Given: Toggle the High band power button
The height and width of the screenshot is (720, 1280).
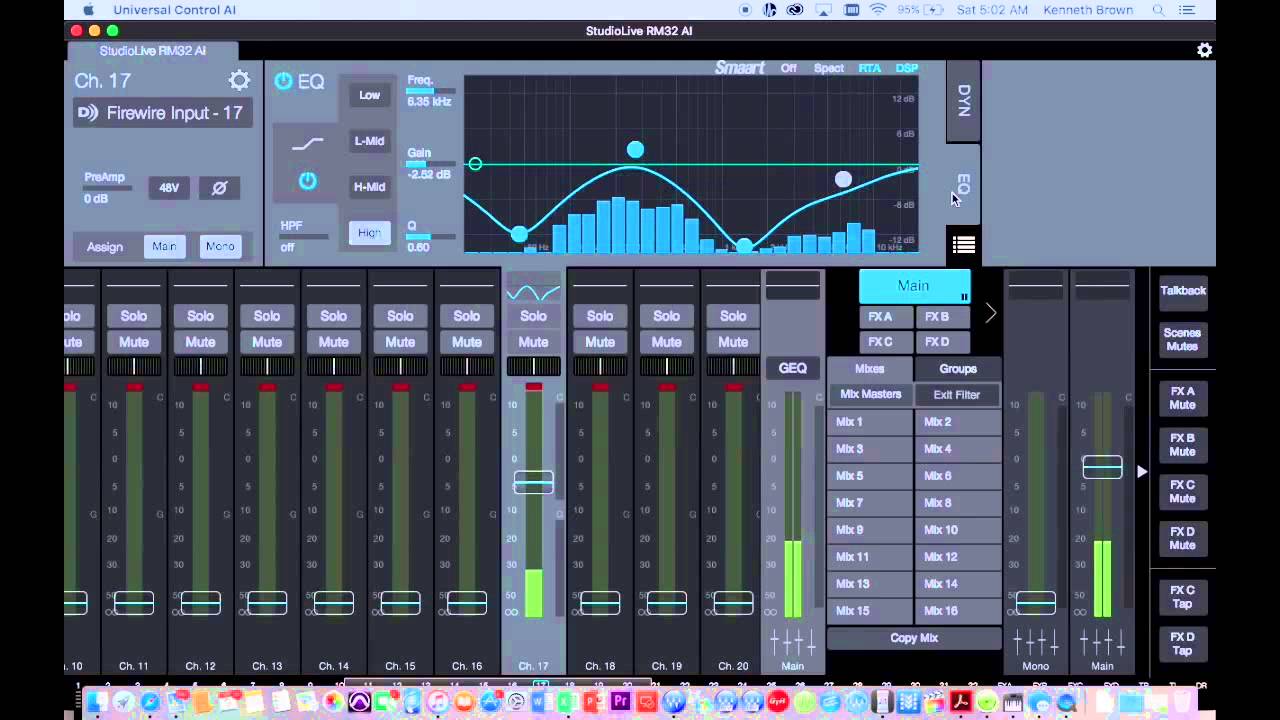Looking at the screenshot, I should (x=307, y=181).
